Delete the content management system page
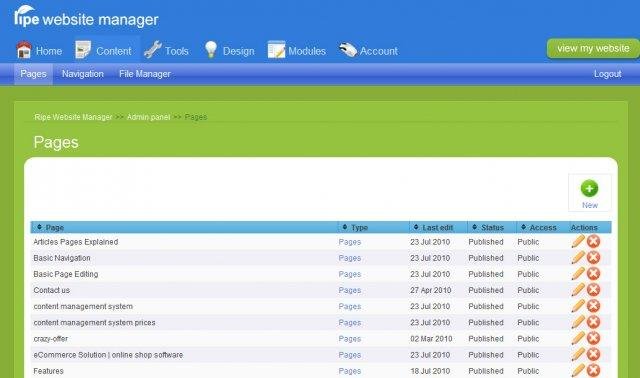Viewport: 640px width, 378px height. point(593,306)
